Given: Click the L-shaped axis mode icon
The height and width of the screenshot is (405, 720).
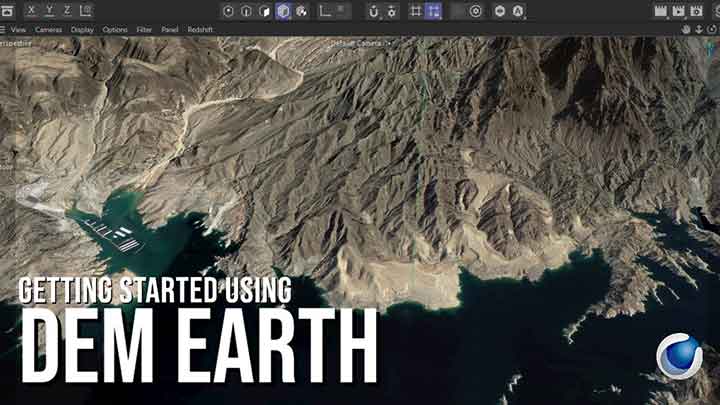Looking at the screenshot, I should click(x=325, y=11).
